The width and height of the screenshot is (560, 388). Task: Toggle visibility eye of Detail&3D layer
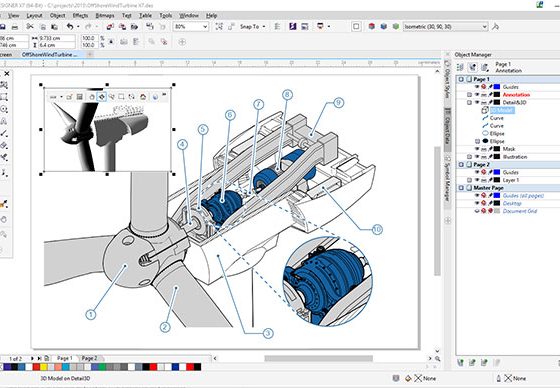click(x=477, y=103)
